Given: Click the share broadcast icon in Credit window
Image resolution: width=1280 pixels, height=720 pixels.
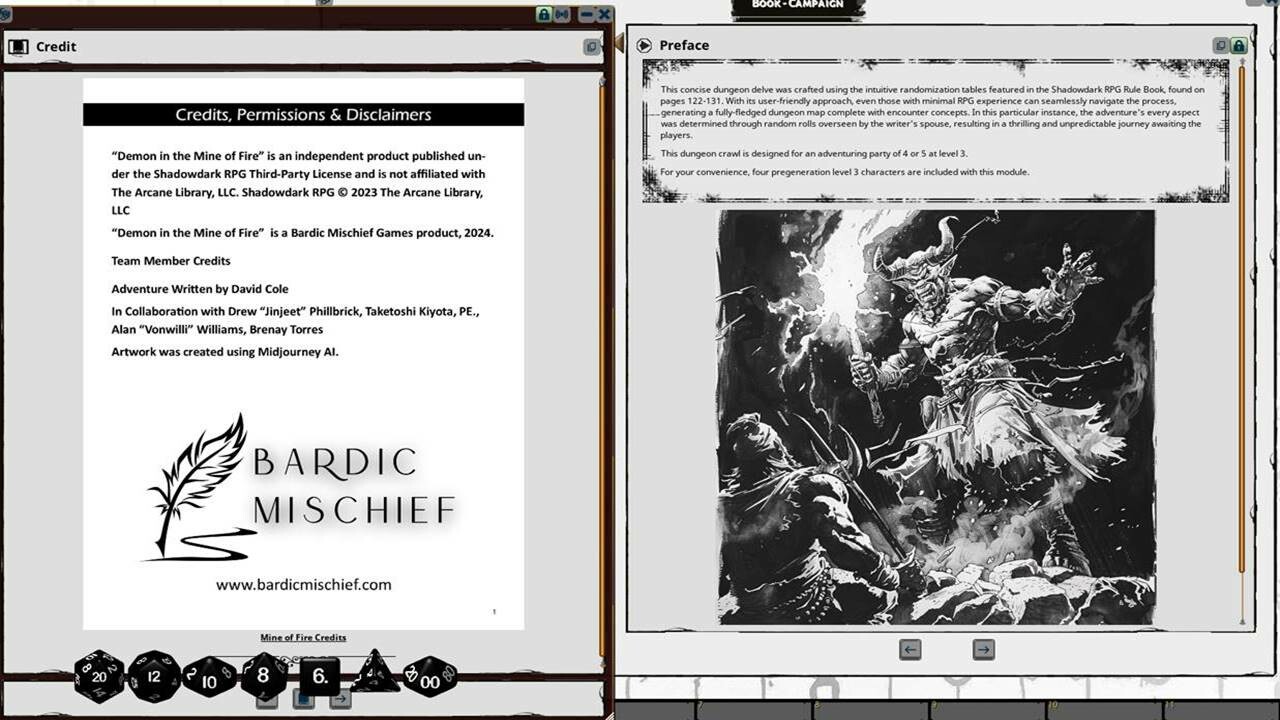Looking at the screenshot, I should click(x=562, y=14).
